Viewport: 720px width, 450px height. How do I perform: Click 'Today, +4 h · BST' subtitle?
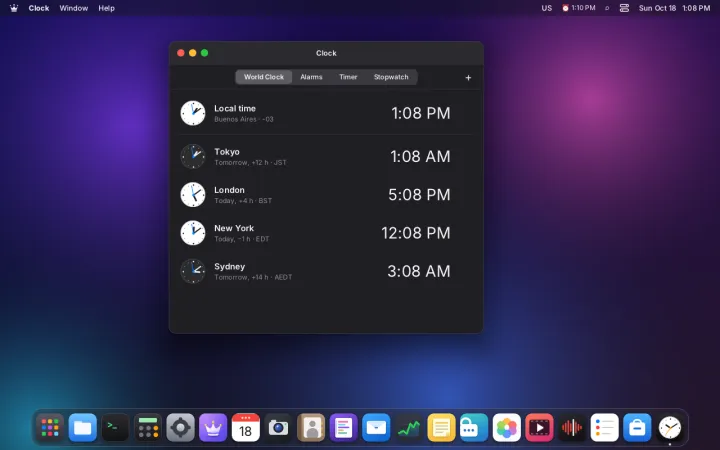(243, 201)
